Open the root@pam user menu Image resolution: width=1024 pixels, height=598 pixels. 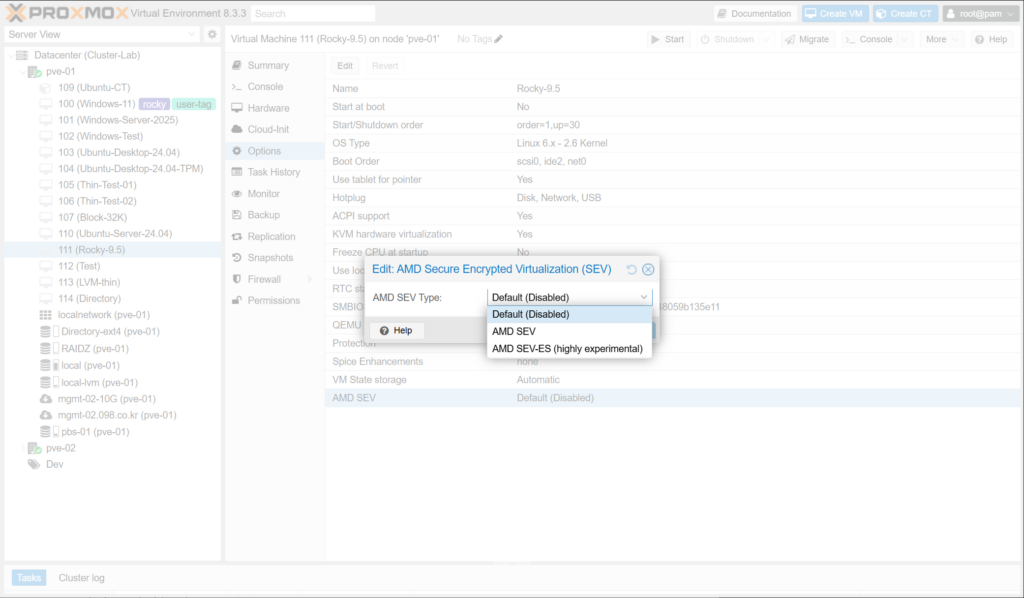click(979, 14)
